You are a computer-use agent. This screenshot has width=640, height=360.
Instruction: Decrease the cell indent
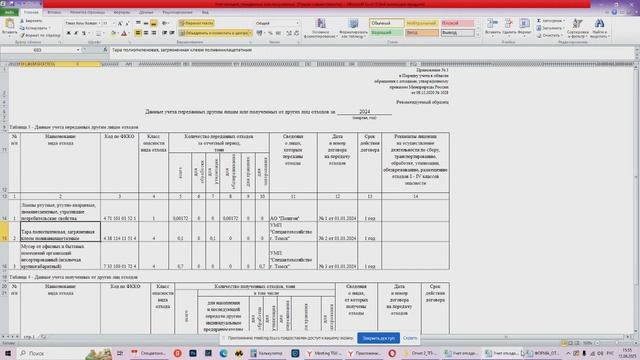click(164, 33)
